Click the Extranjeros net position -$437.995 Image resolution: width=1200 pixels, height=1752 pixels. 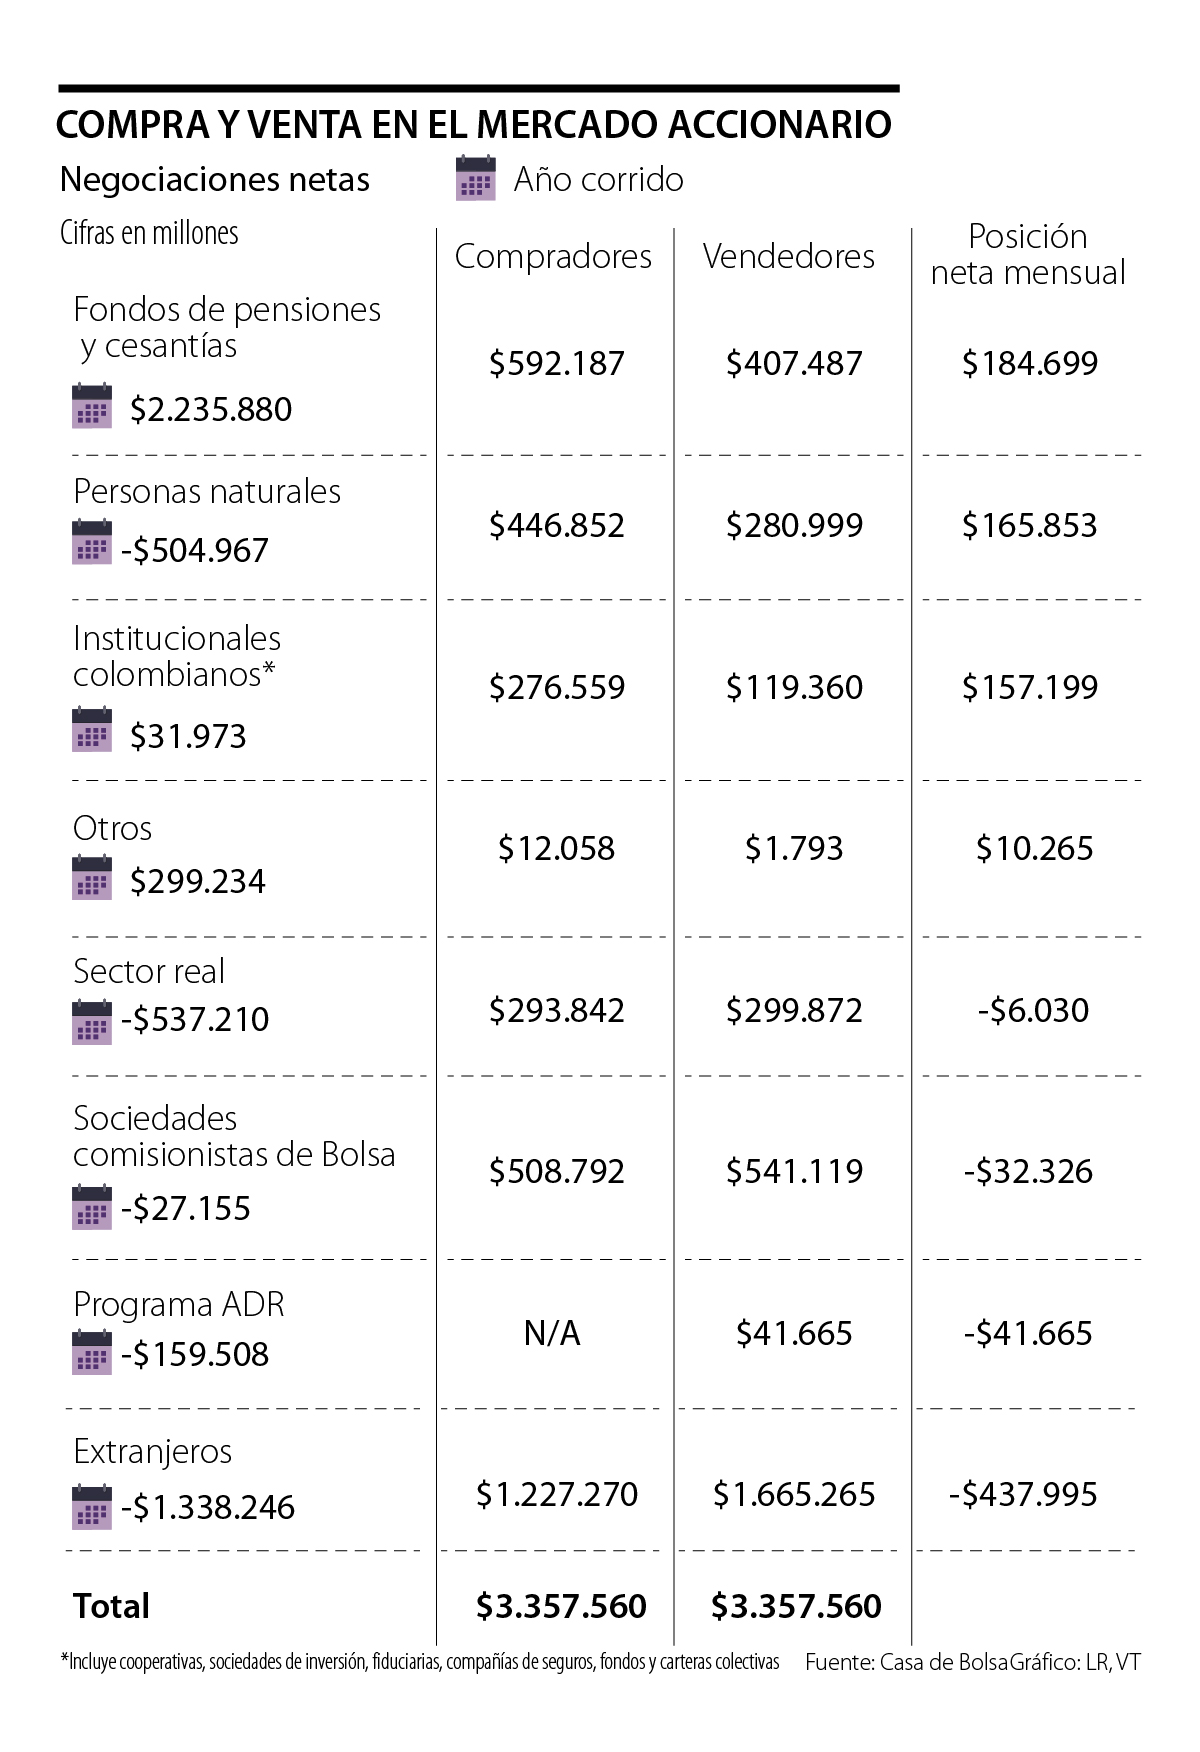1022,1494
